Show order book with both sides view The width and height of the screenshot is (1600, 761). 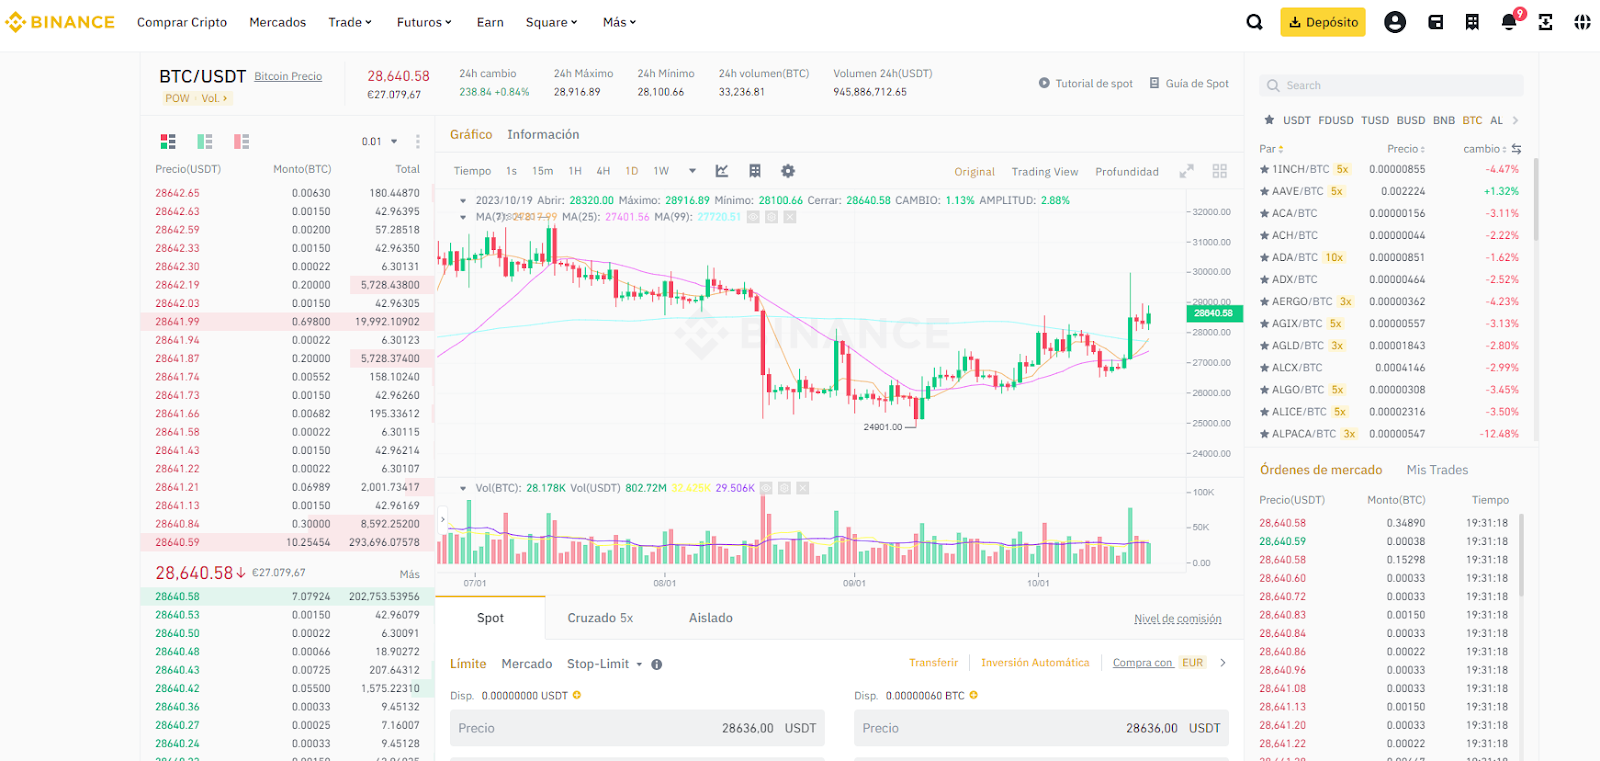pos(168,141)
